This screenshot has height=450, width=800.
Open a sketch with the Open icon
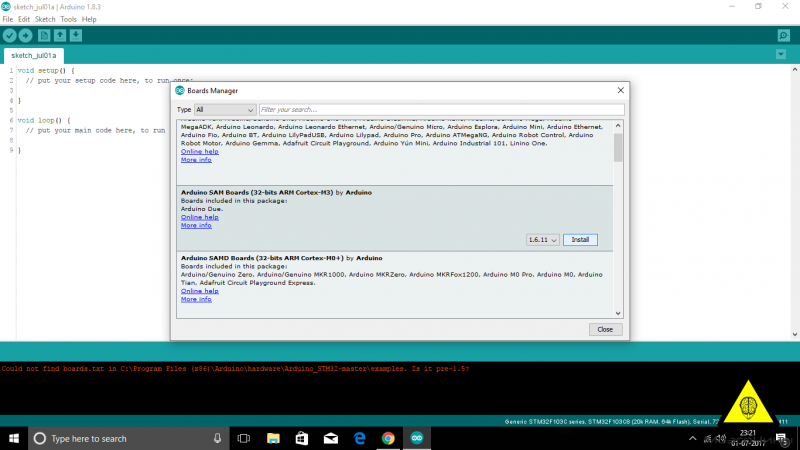click(60, 35)
